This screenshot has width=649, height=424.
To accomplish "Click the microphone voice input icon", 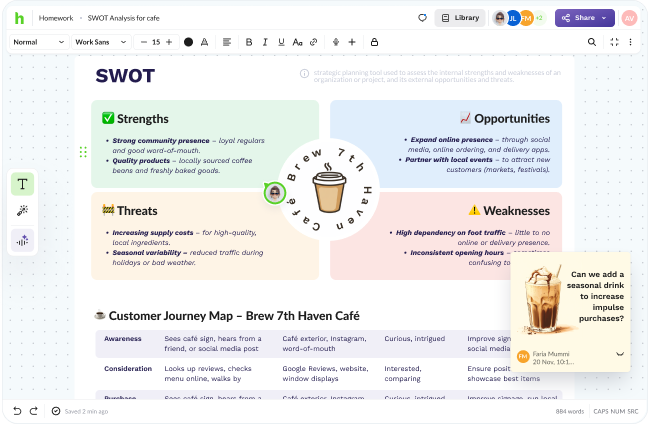I will [x=336, y=42].
